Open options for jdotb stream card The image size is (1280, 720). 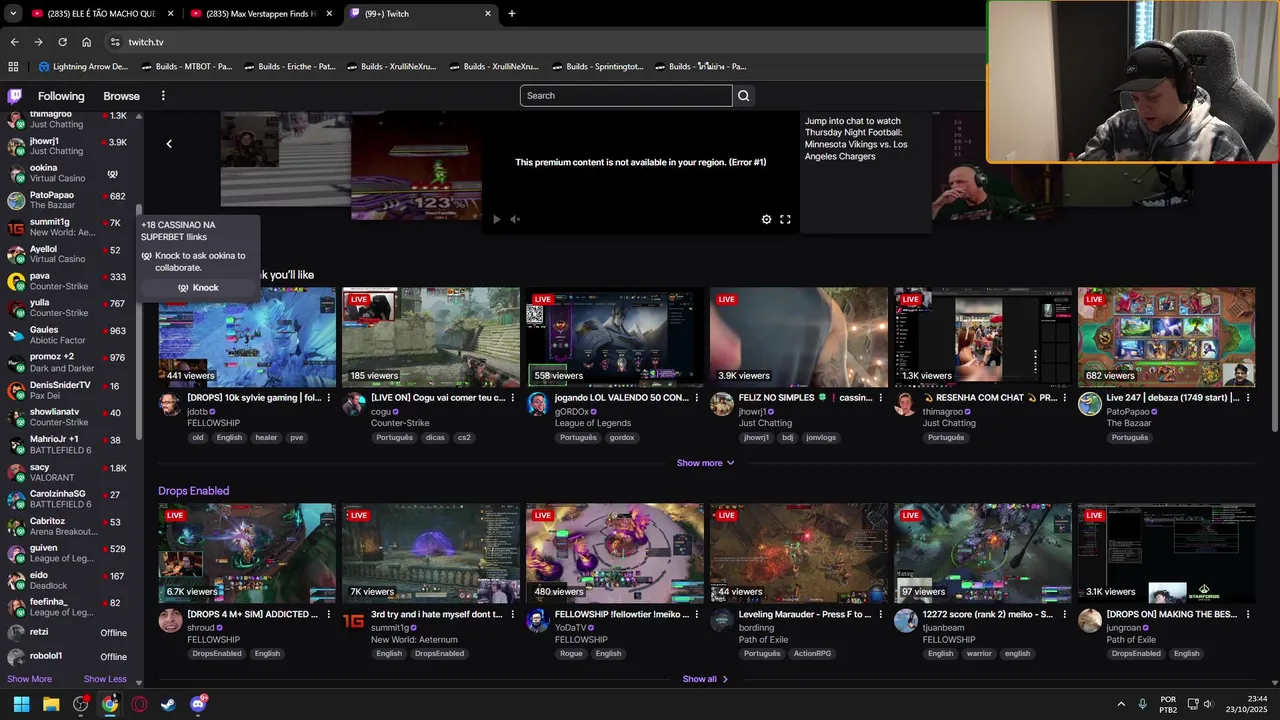pos(329,398)
